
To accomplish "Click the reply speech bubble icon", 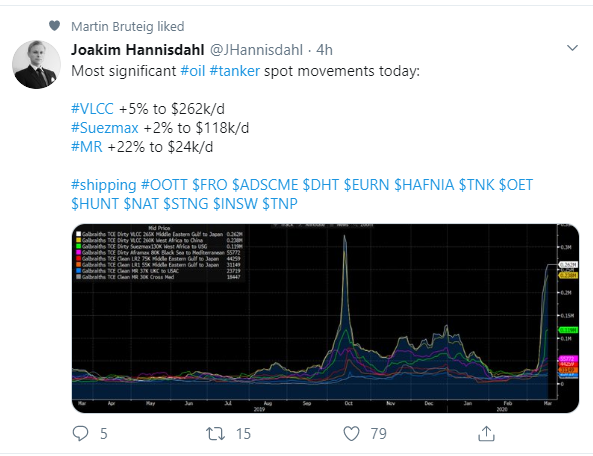I will (x=80, y=433).
